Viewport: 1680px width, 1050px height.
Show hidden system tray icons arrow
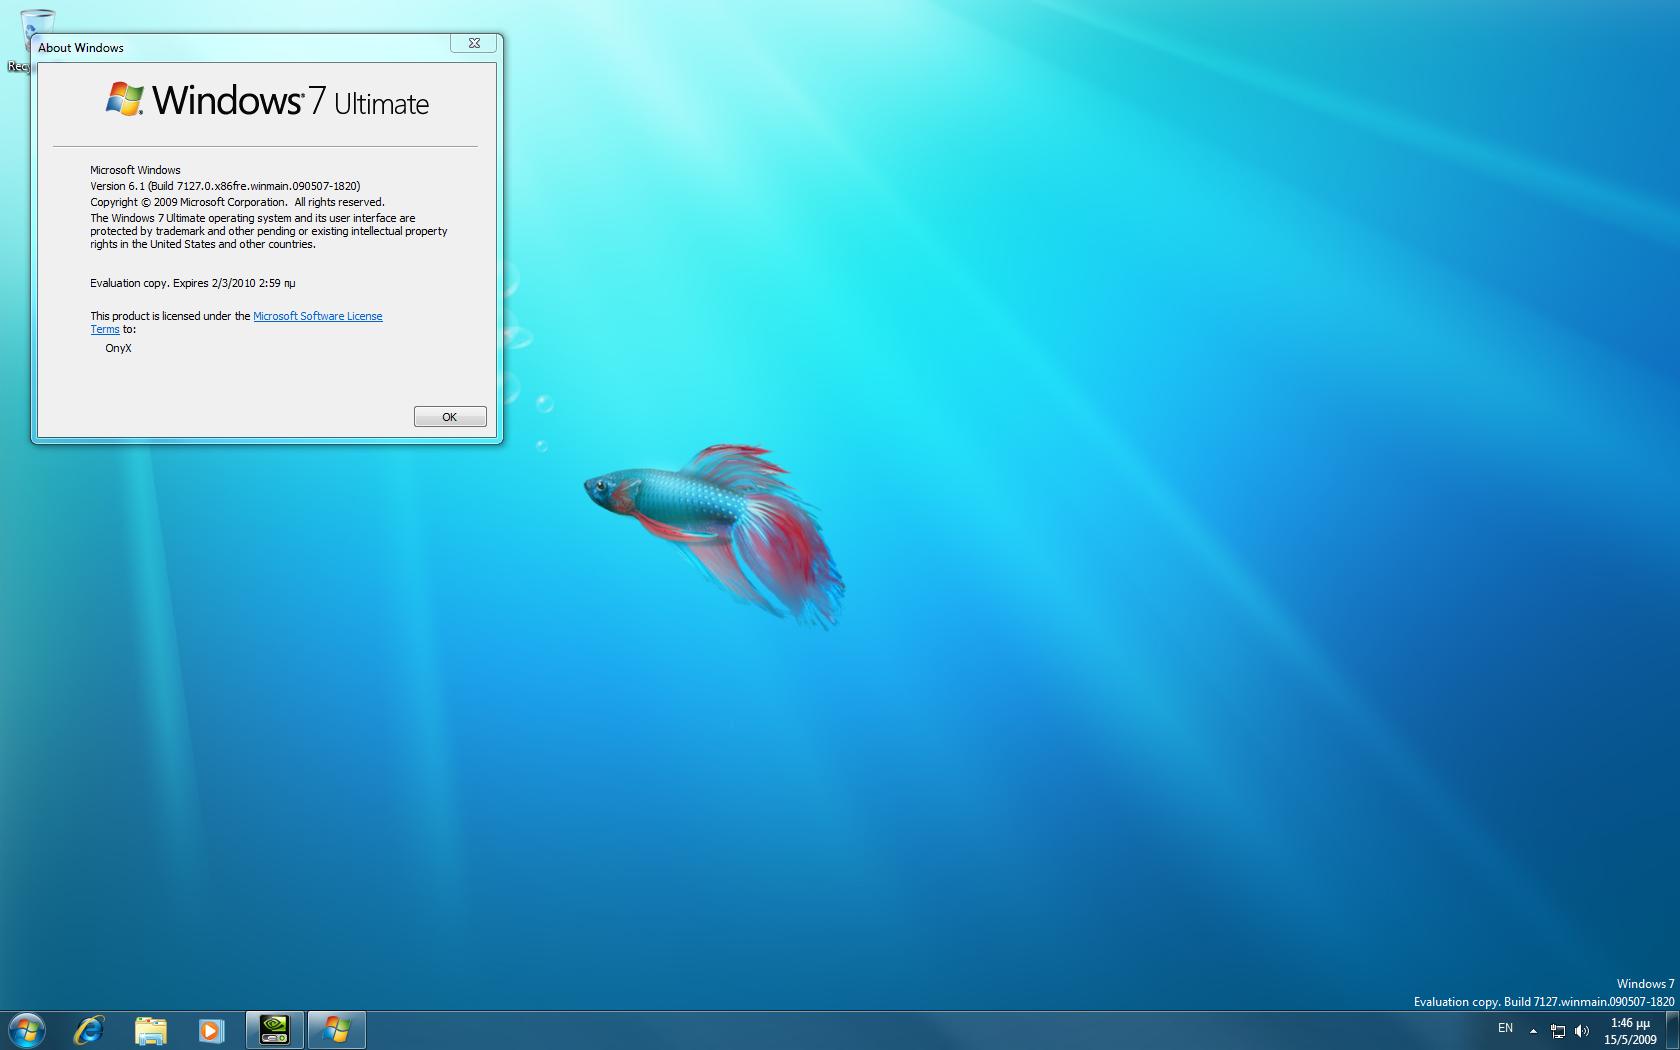coord(1533,1030)
